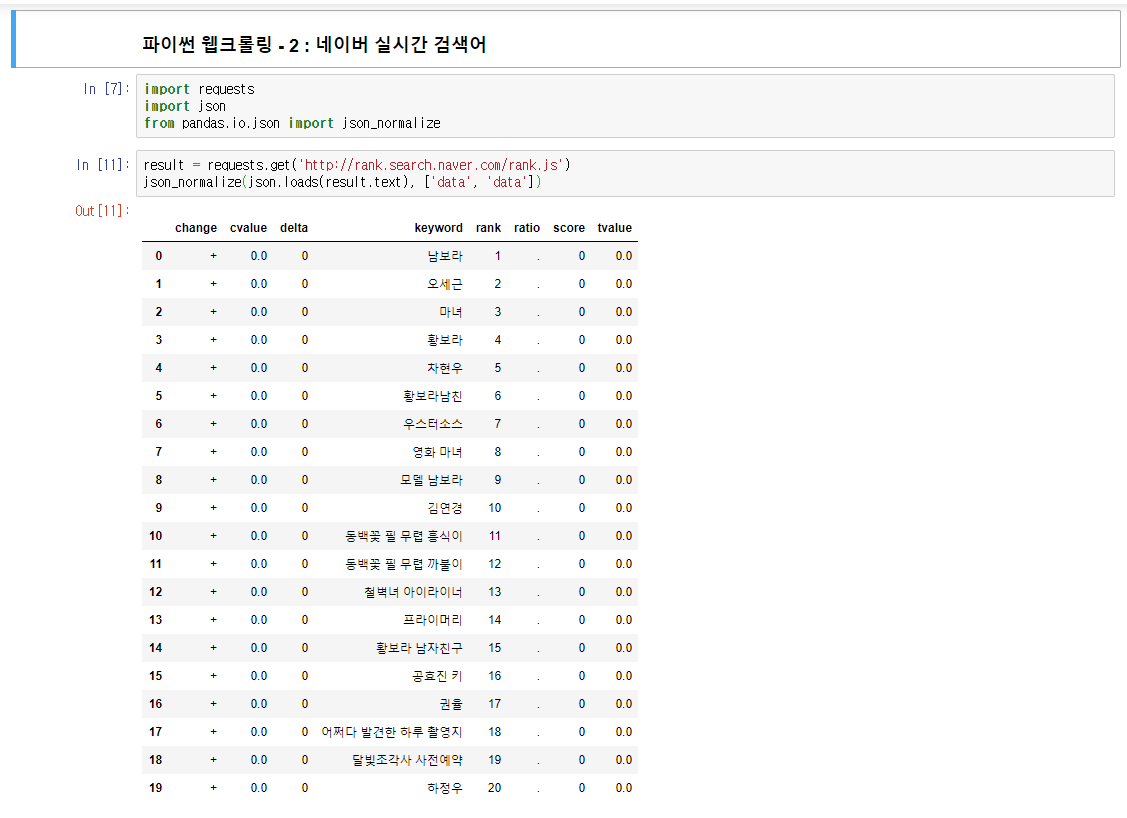Click the keyword cell '달빛조각사 사전예약'
The image size is (1127, 818).
click(x=407, y=760)
